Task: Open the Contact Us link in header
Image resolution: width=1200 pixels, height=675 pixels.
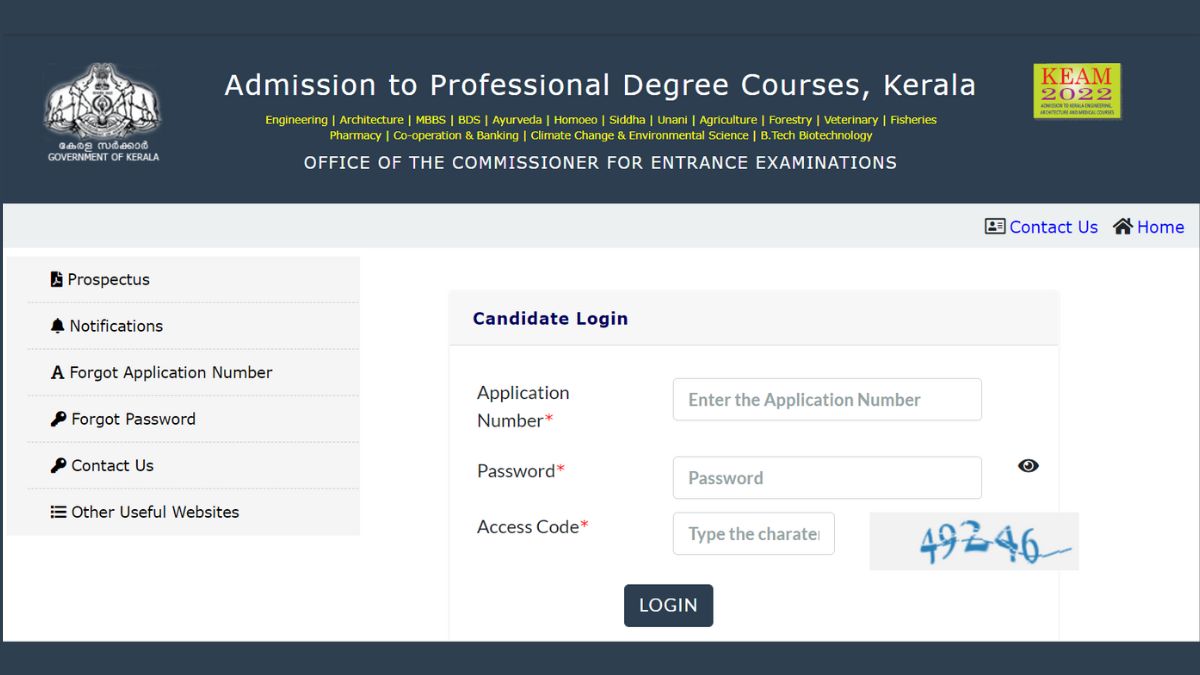Action: (1053, 227)
